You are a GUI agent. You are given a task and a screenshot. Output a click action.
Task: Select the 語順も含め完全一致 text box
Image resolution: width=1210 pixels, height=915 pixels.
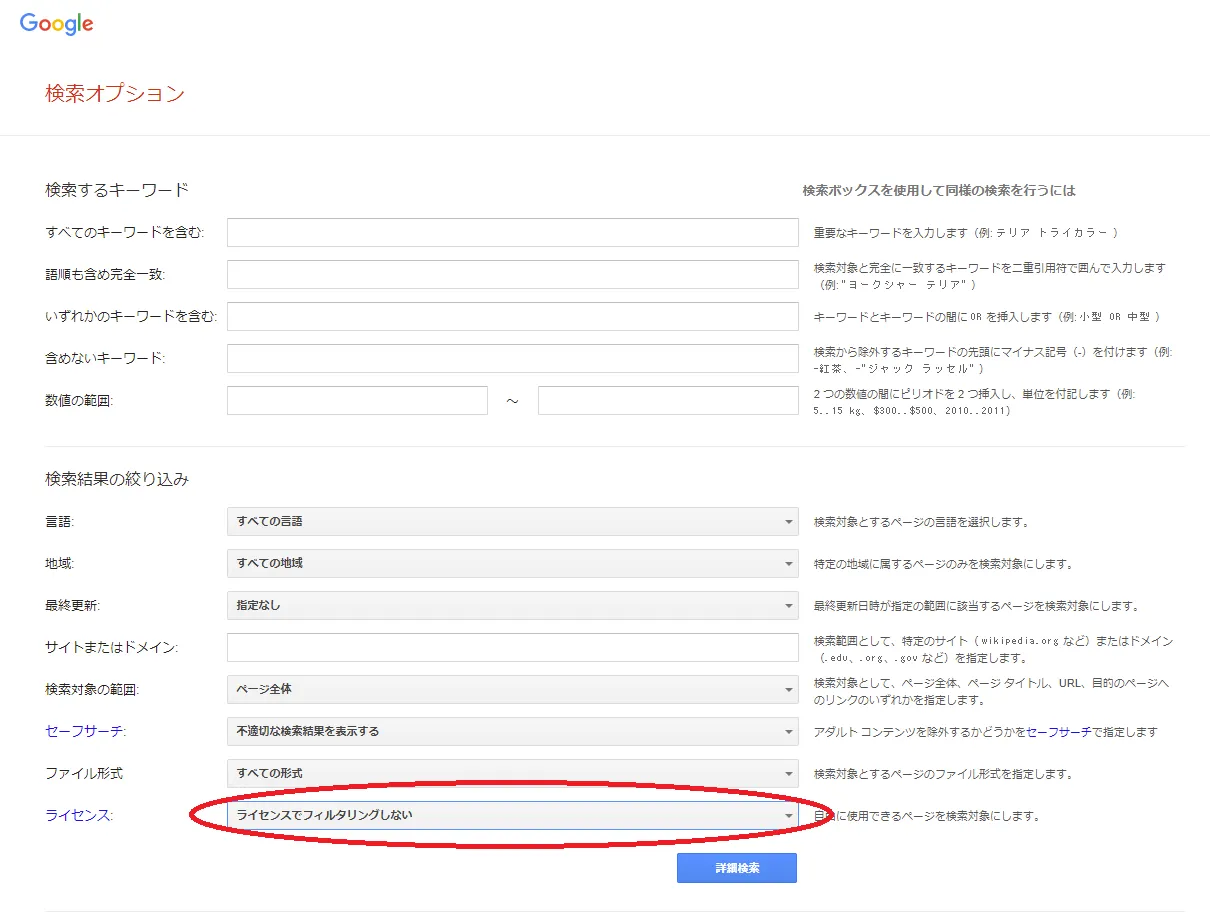click(512, 274)
